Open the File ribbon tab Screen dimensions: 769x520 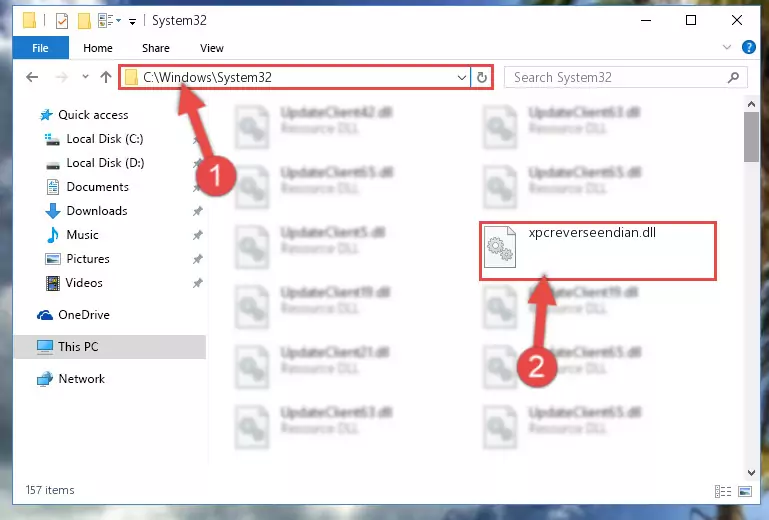(40, 48)
